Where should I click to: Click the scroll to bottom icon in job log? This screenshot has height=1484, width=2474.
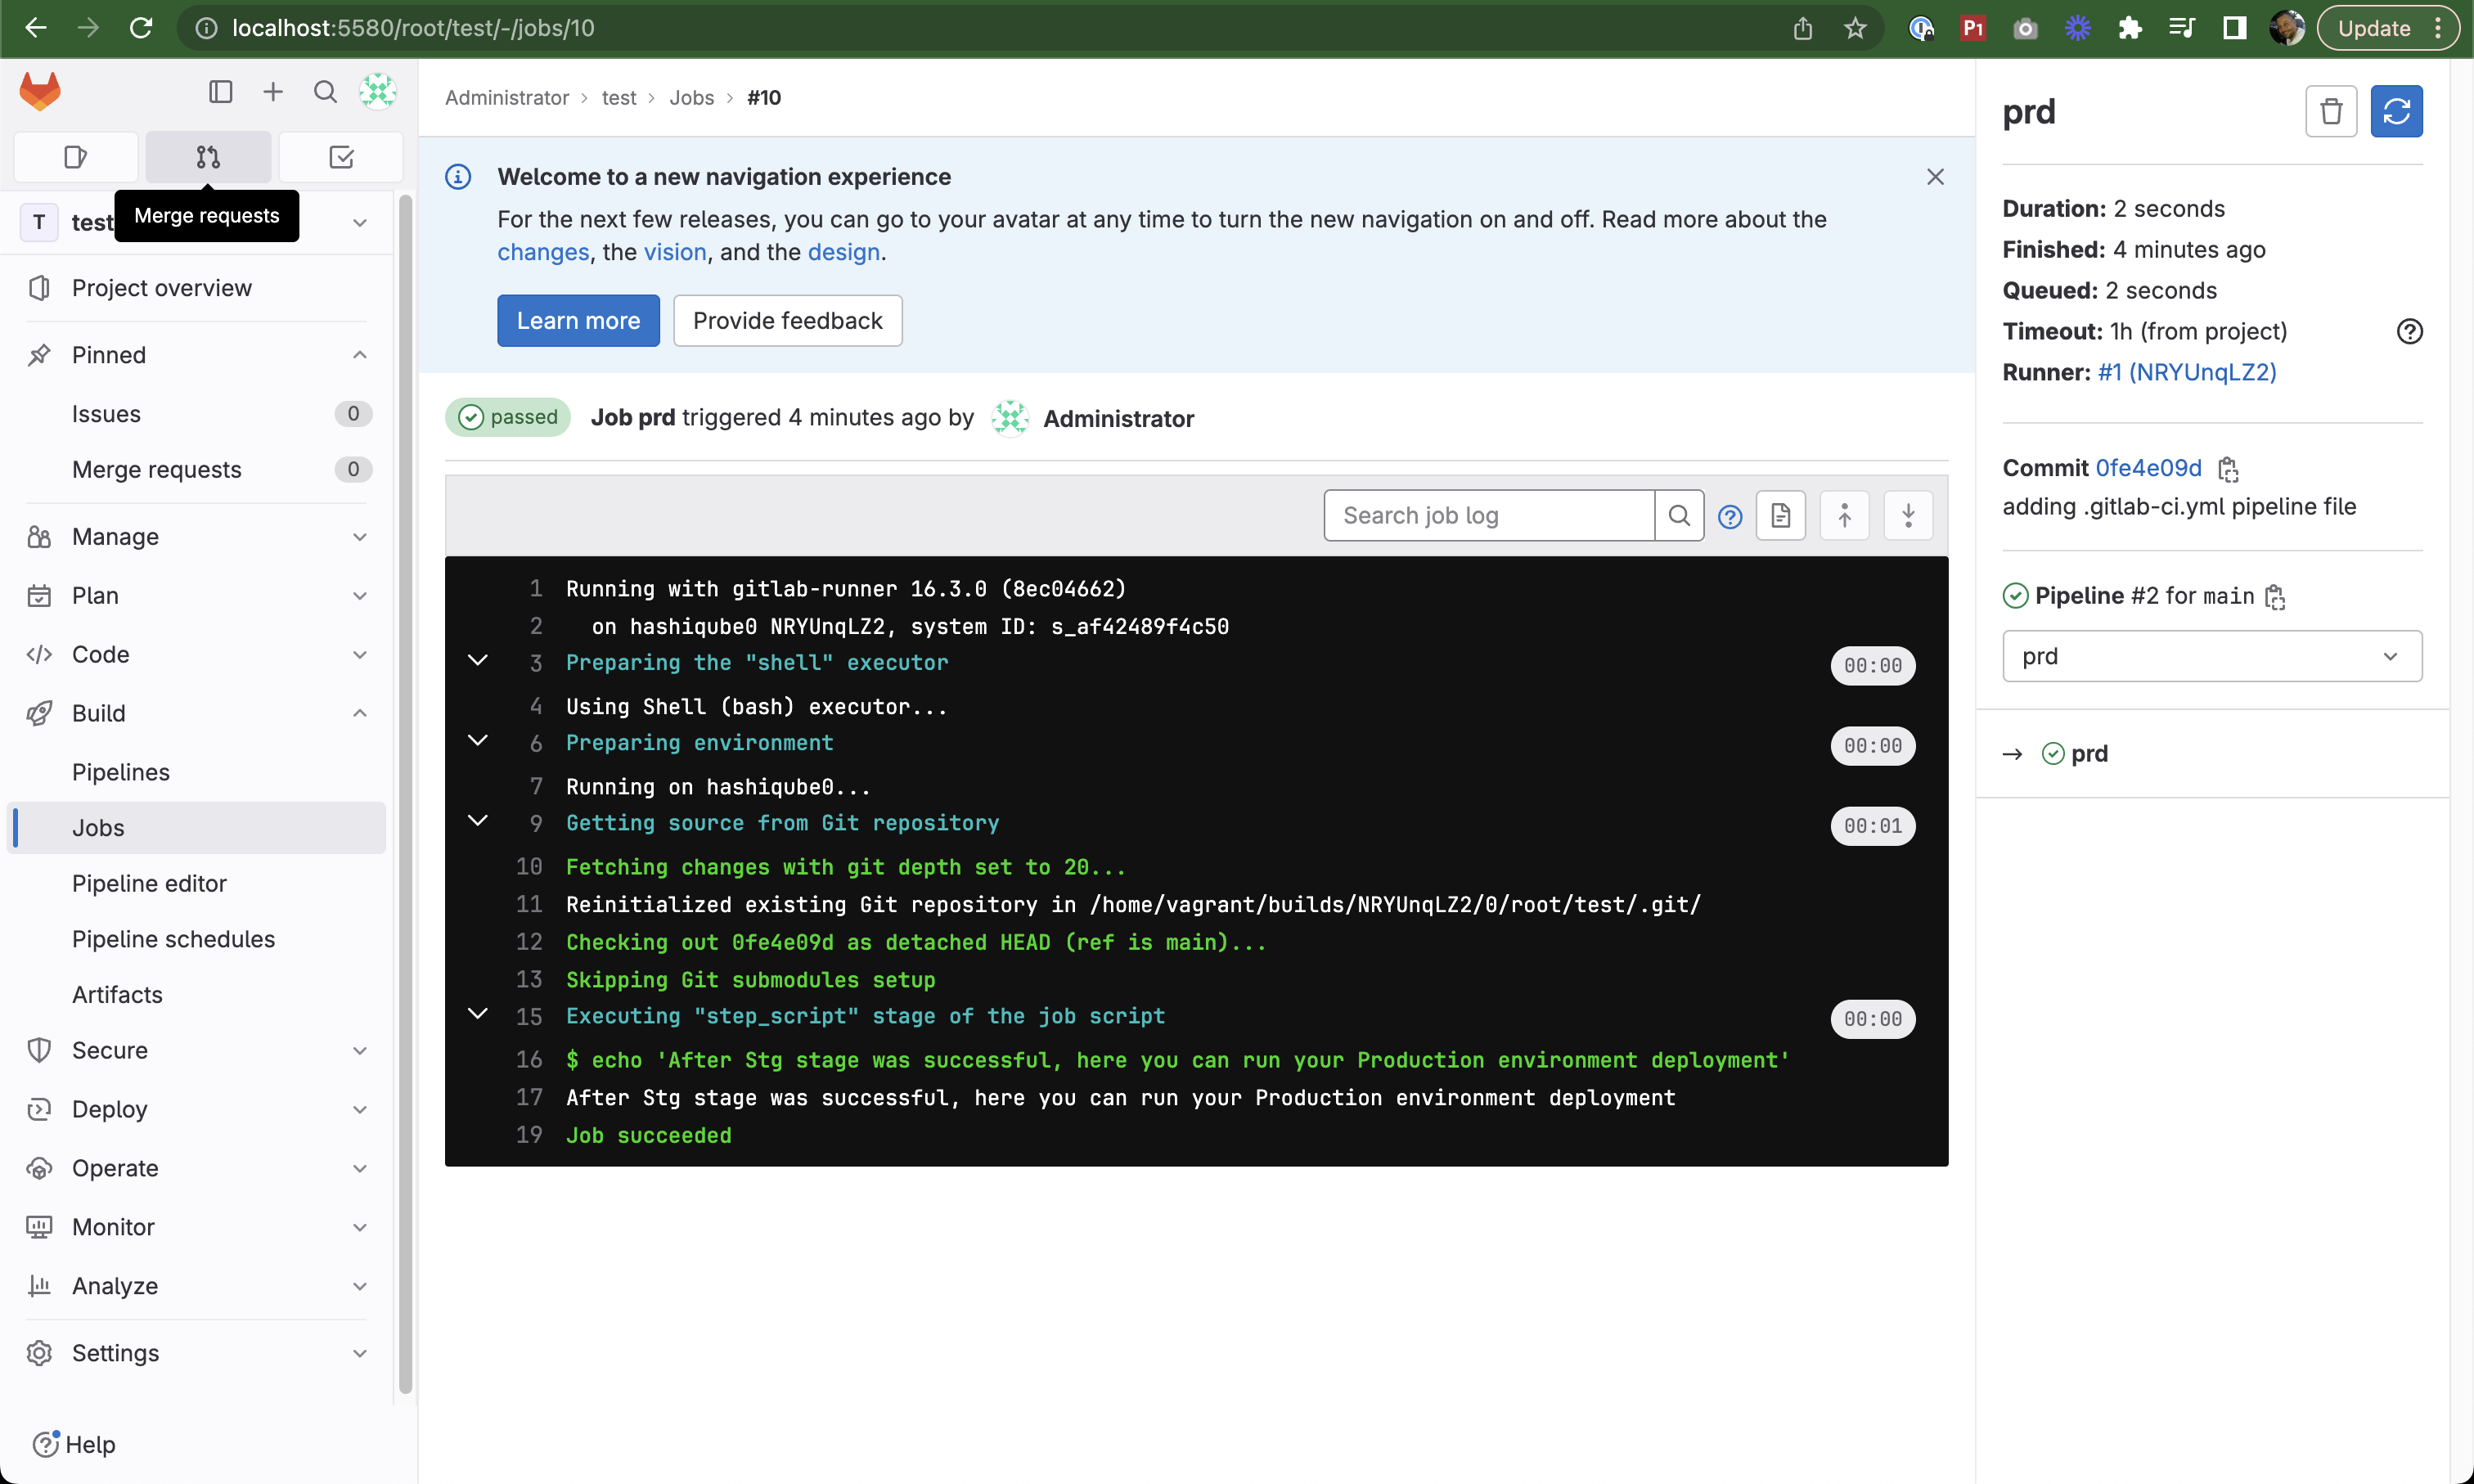pyautogui.click(x=1909, y=514)
